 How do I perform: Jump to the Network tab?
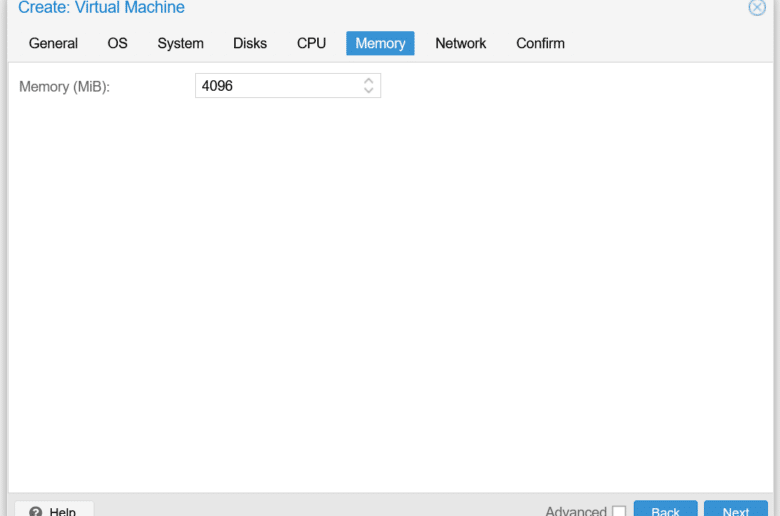click(461, 43)
